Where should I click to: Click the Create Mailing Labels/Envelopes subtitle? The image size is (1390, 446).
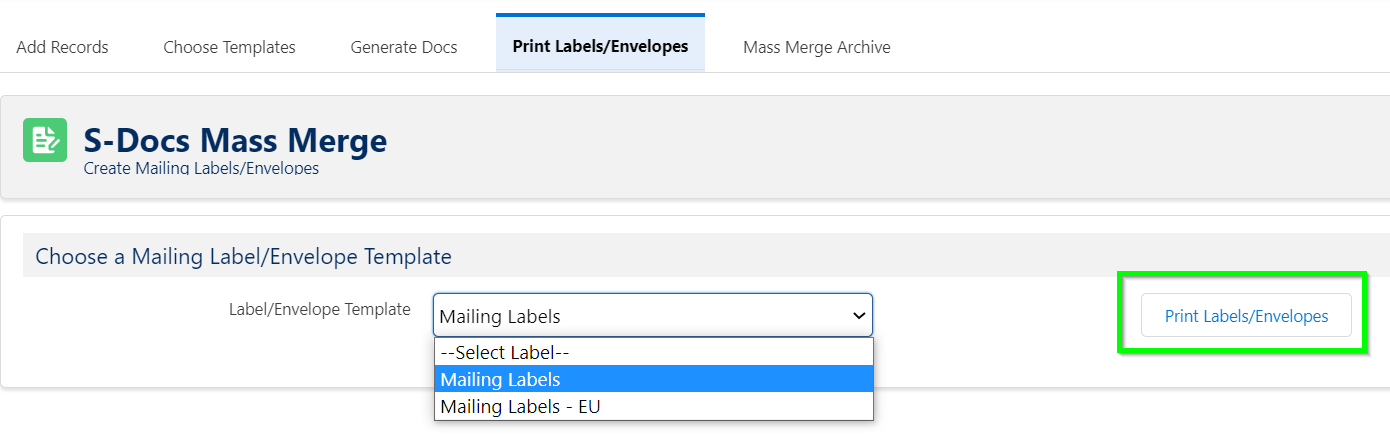tap(201, 168)
